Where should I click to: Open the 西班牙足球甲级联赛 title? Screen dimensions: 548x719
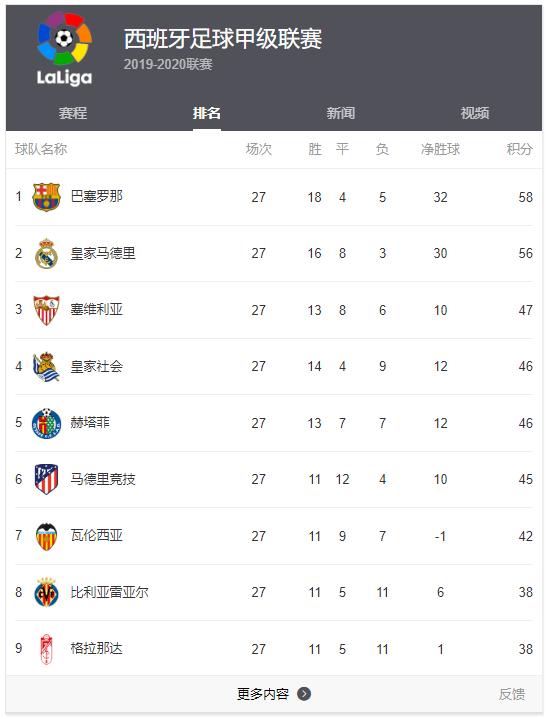(223, 39)
